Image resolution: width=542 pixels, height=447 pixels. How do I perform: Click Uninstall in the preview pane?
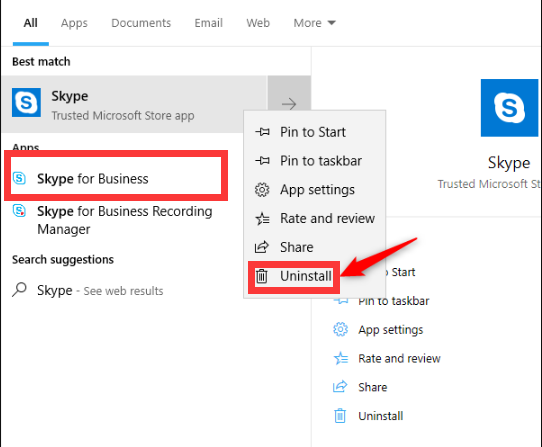coord(381,416)
